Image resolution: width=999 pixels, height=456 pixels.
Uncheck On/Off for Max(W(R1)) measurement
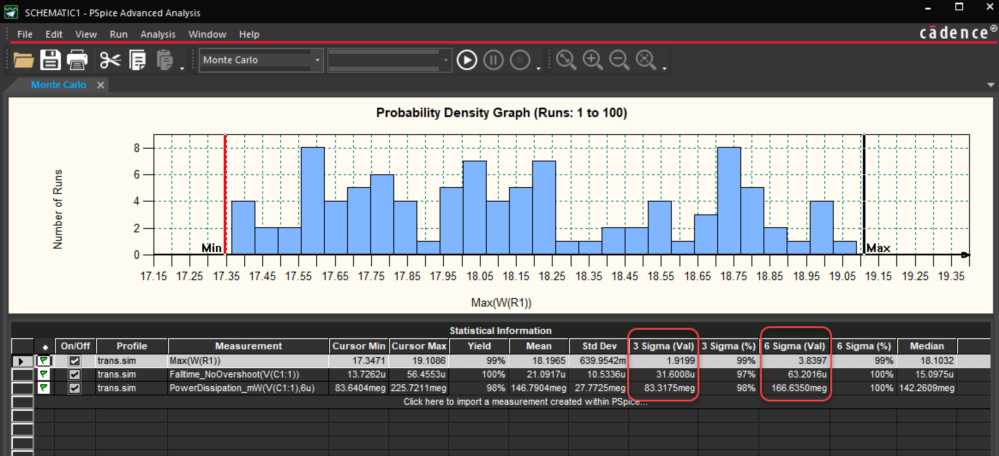click(x=75, y=361)
